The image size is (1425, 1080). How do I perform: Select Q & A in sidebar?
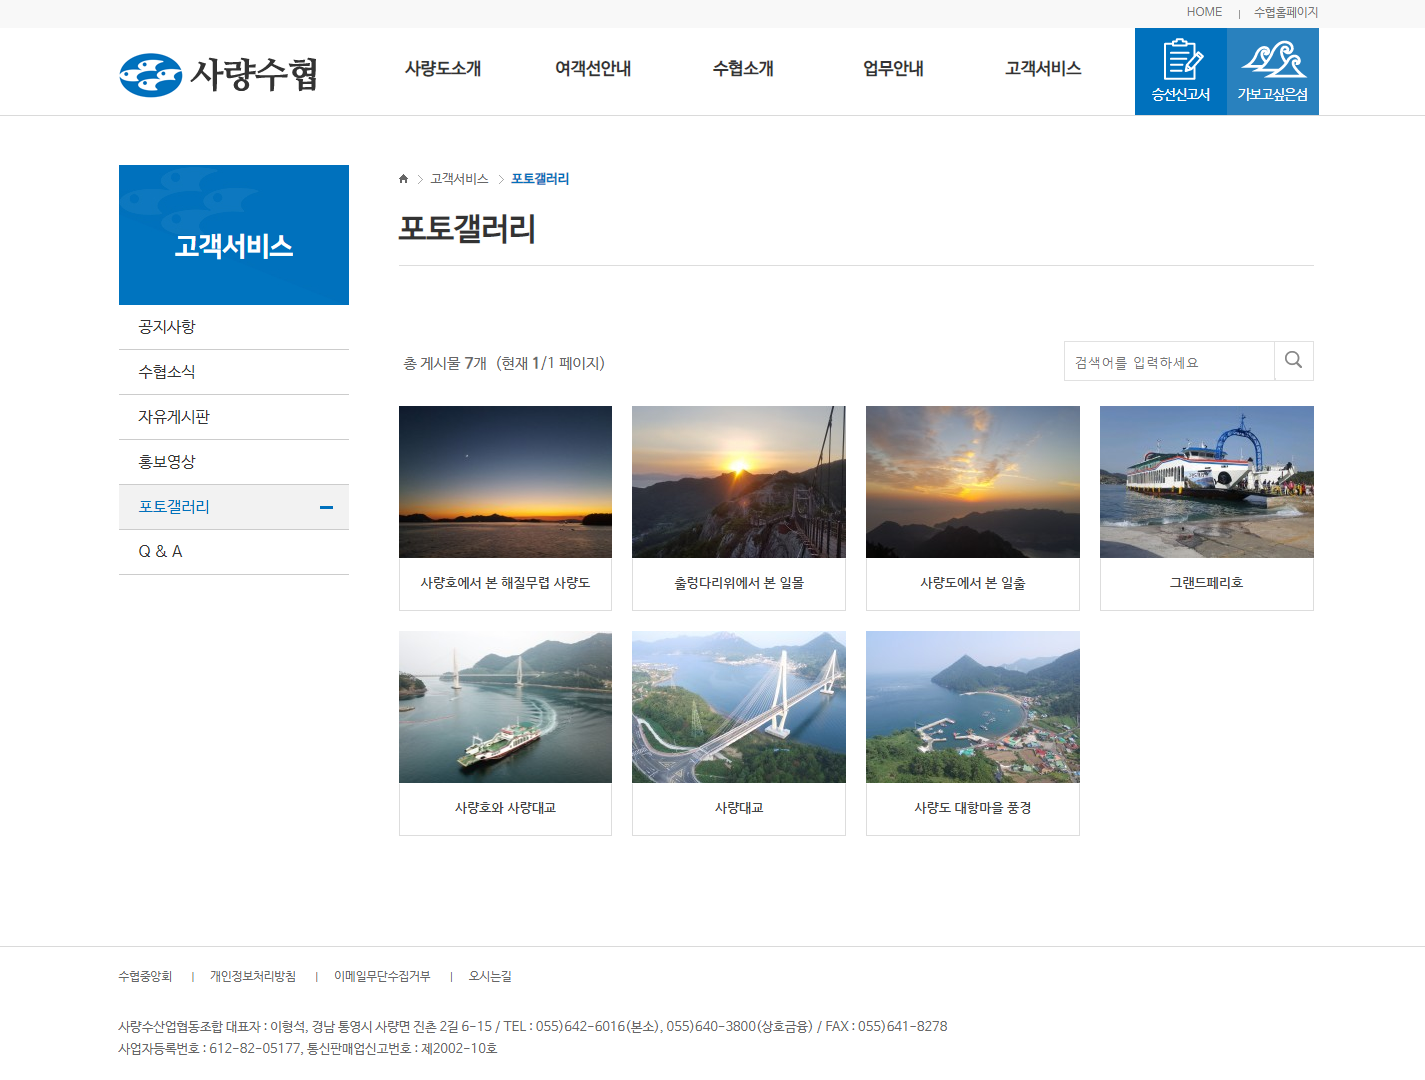(234, 552)
